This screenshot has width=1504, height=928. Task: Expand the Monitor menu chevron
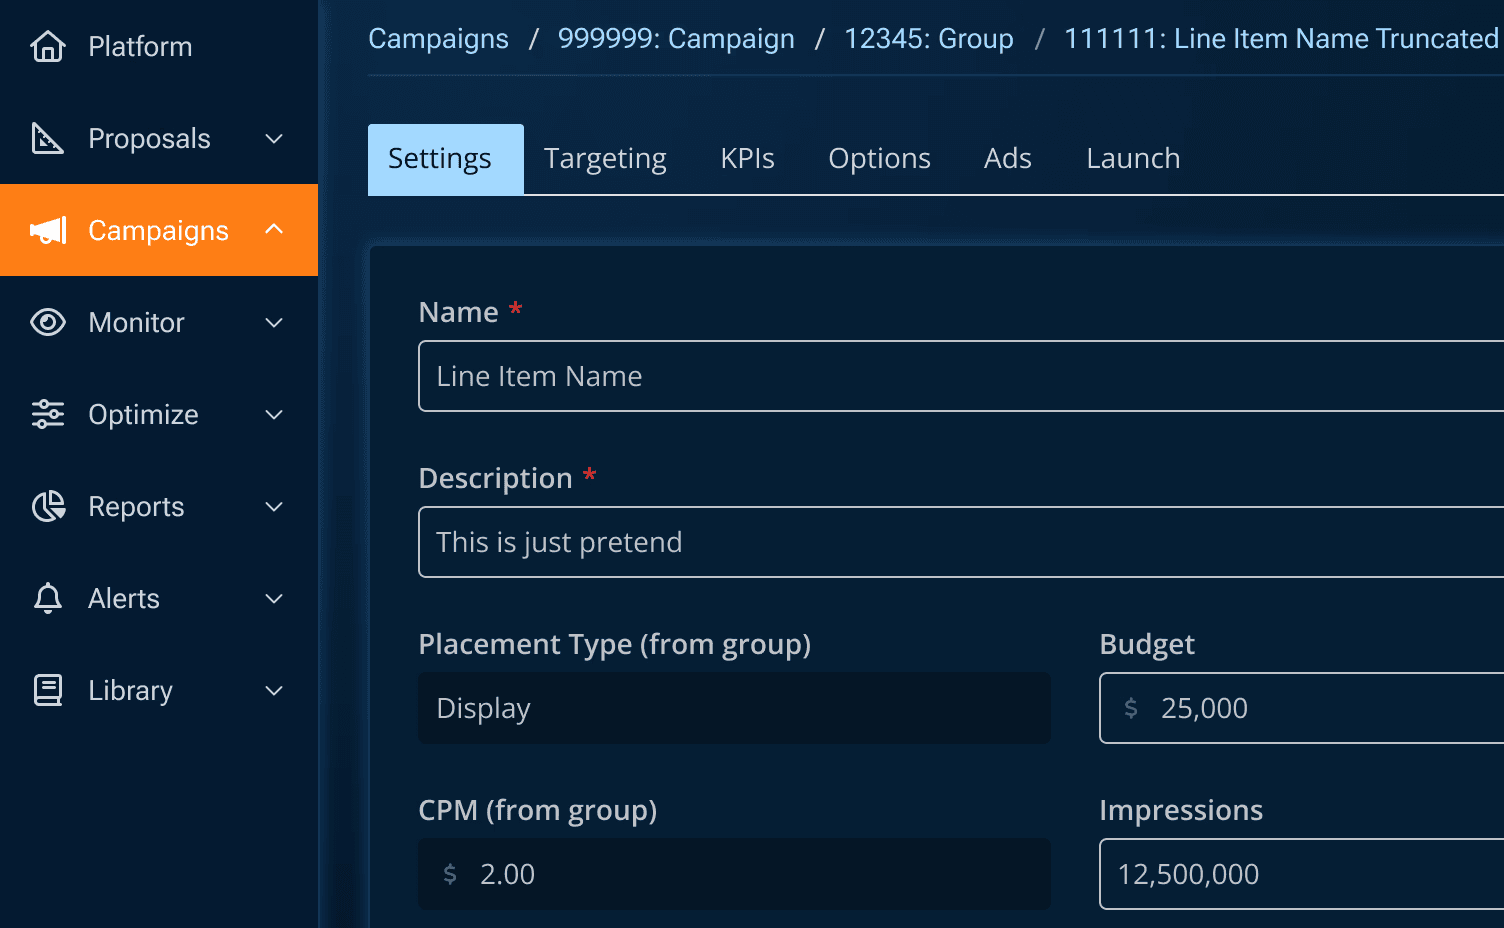(274, 322)
